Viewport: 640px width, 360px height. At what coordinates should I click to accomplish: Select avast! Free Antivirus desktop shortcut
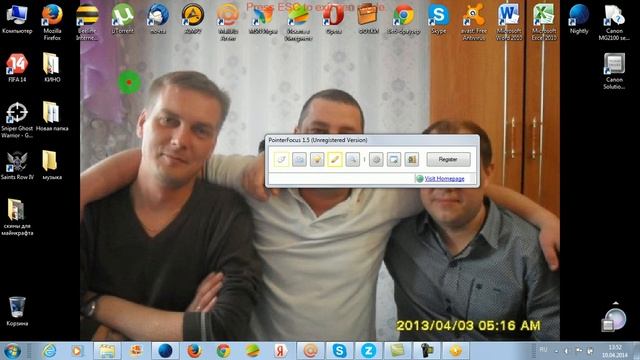click(x=474, y=22)
